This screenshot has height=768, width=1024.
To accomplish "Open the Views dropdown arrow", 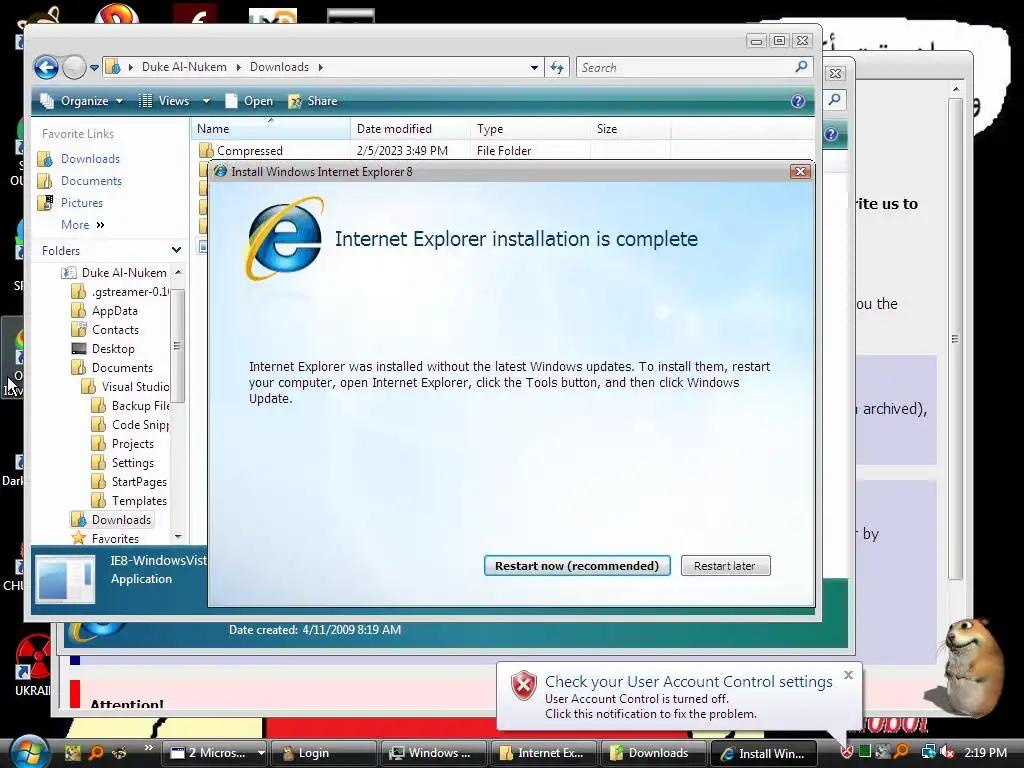I will point(206,101).
